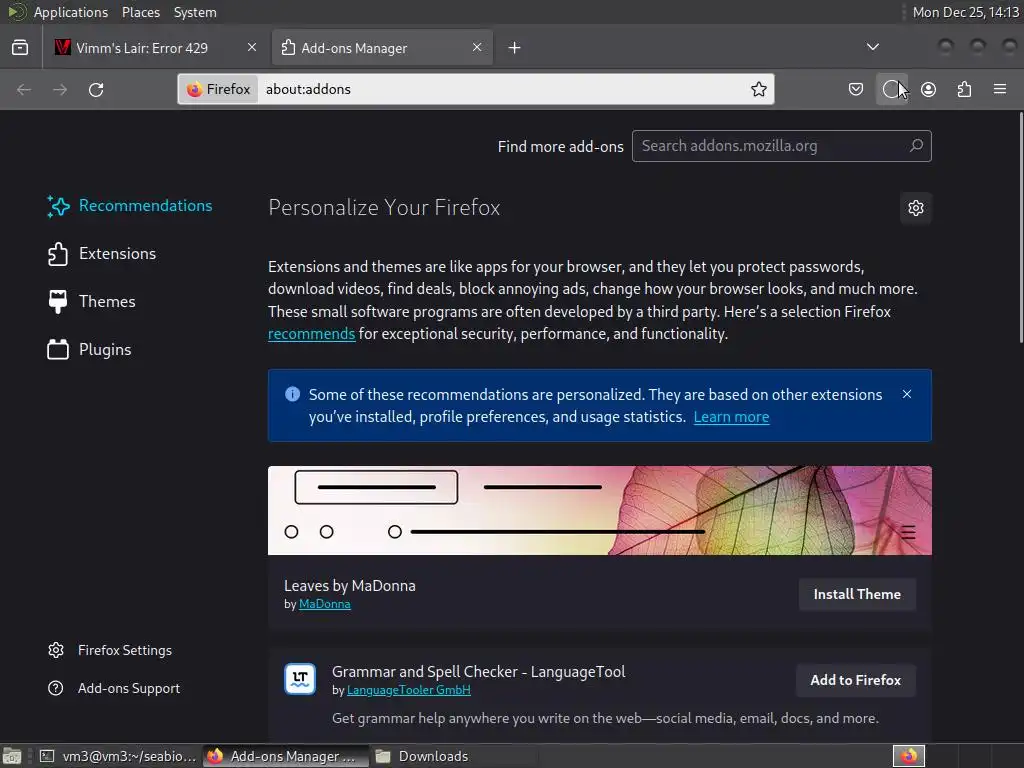
Task: Select the Add-ons Manager tab
Action: 382,48
